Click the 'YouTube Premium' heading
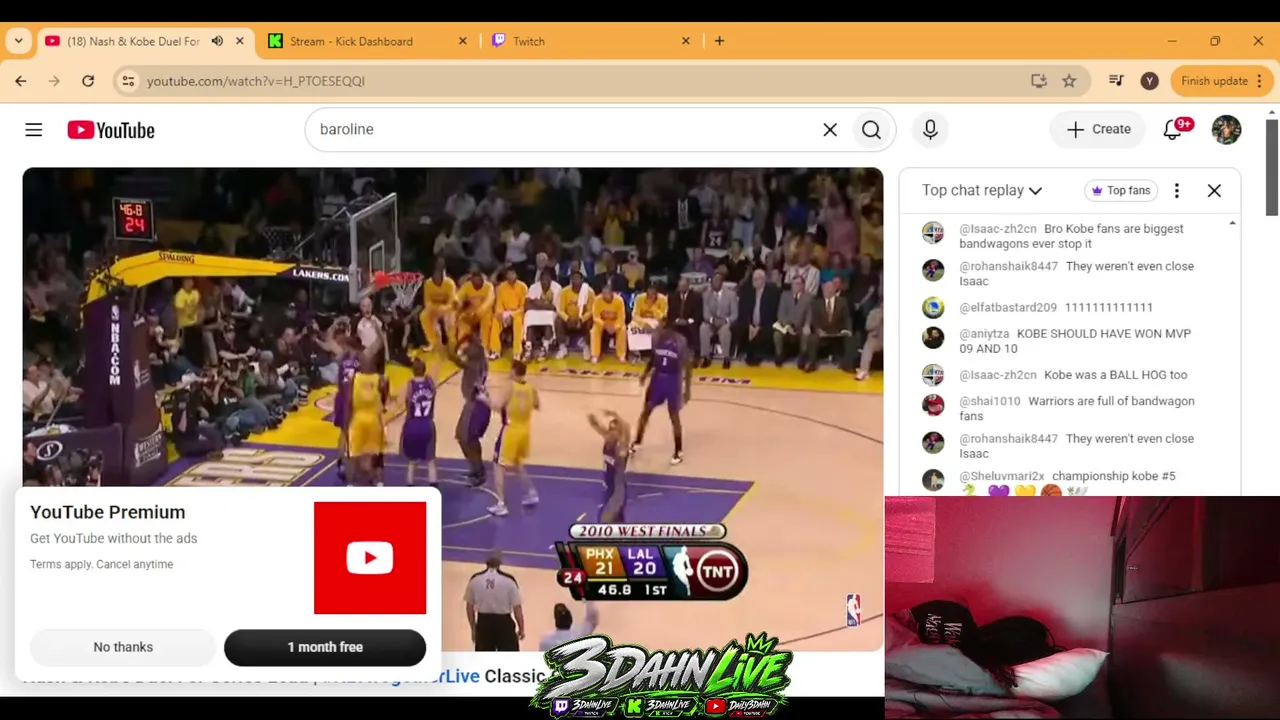Viewport: 1280px width, 720px height. coord(108,512)
